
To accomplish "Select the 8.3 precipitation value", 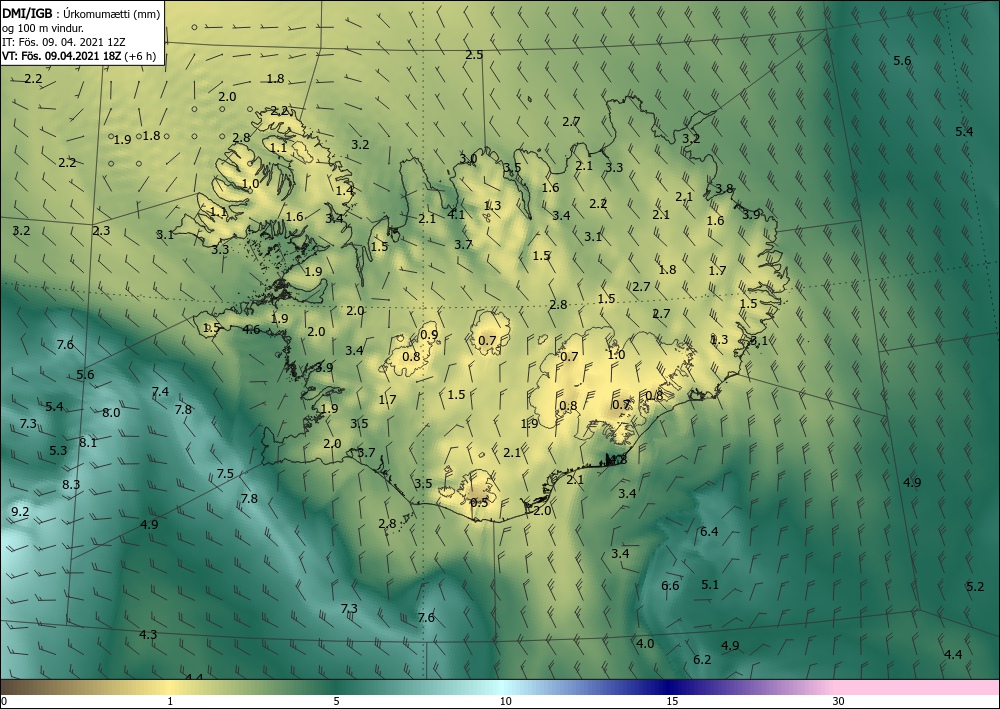I will pyautogui.click(x=71, y=484).
